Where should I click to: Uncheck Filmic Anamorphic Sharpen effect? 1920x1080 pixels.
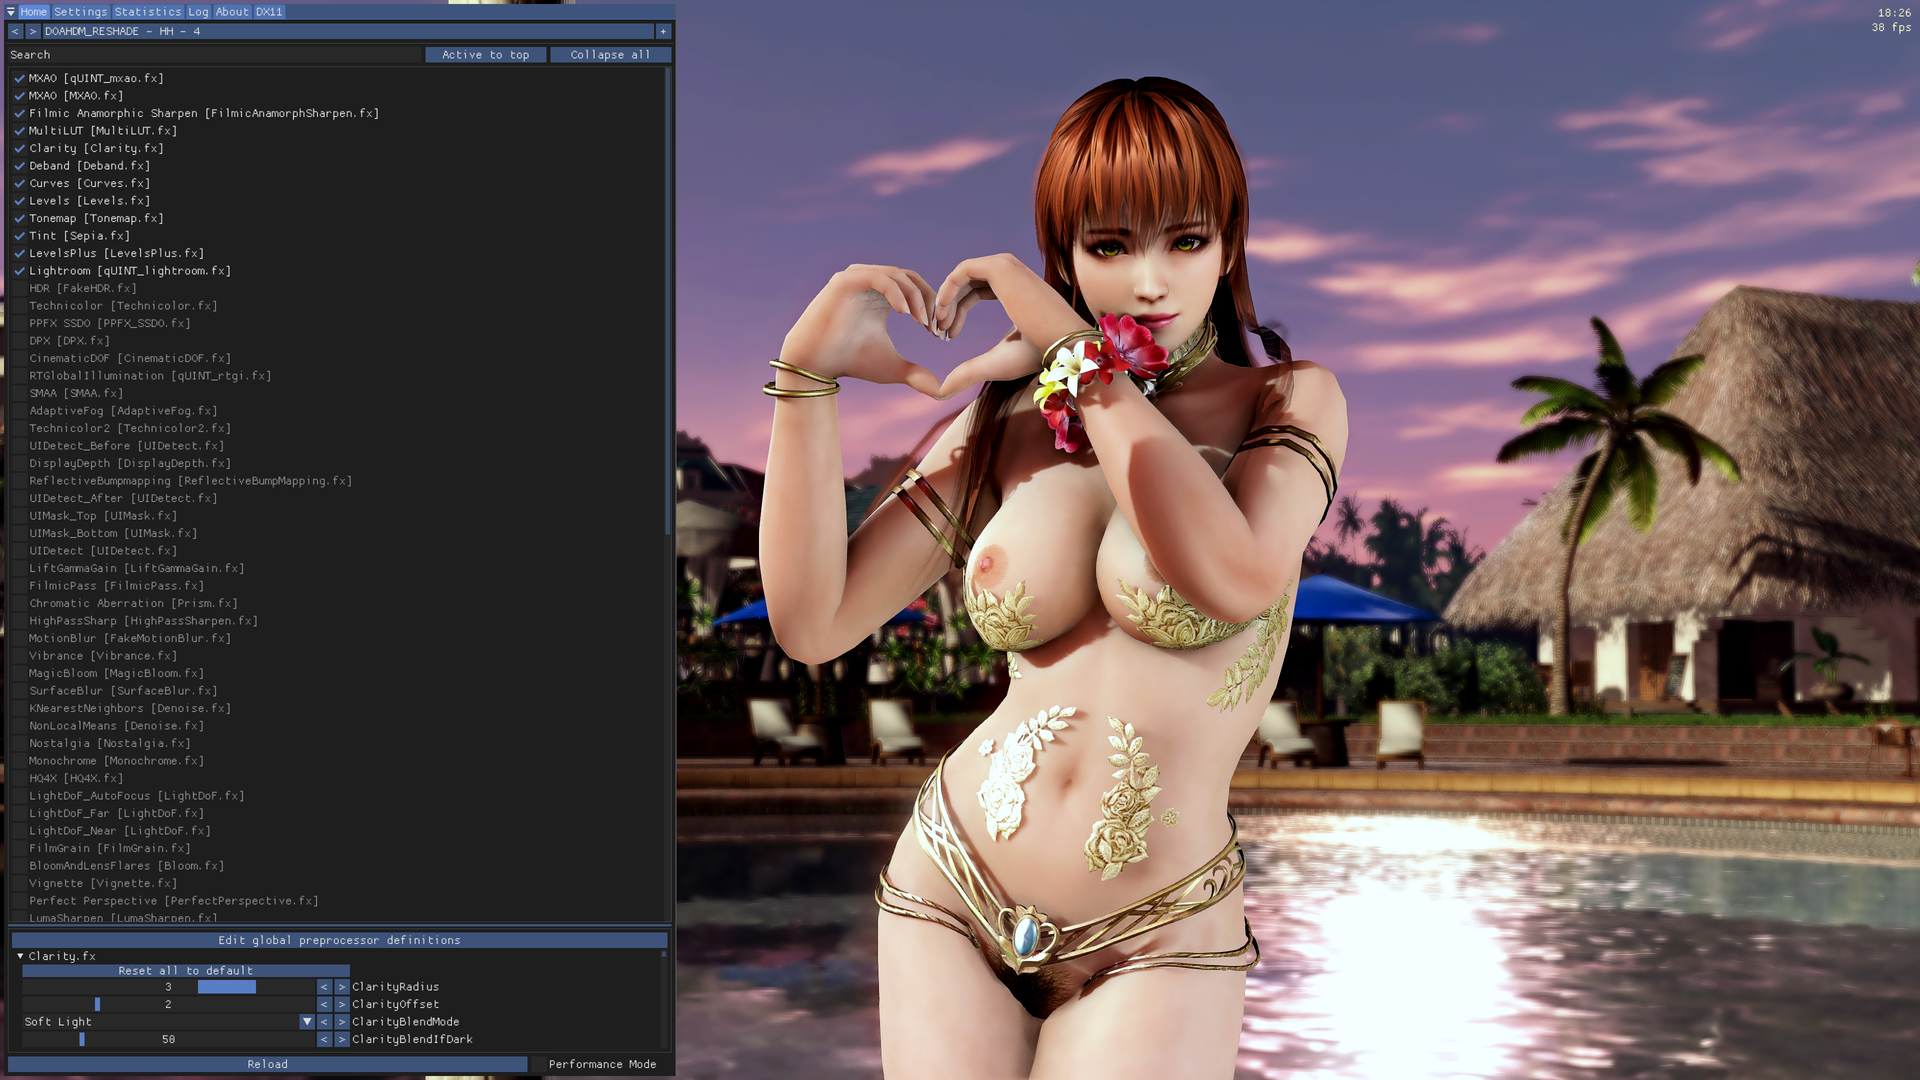[x=19, y=113]
